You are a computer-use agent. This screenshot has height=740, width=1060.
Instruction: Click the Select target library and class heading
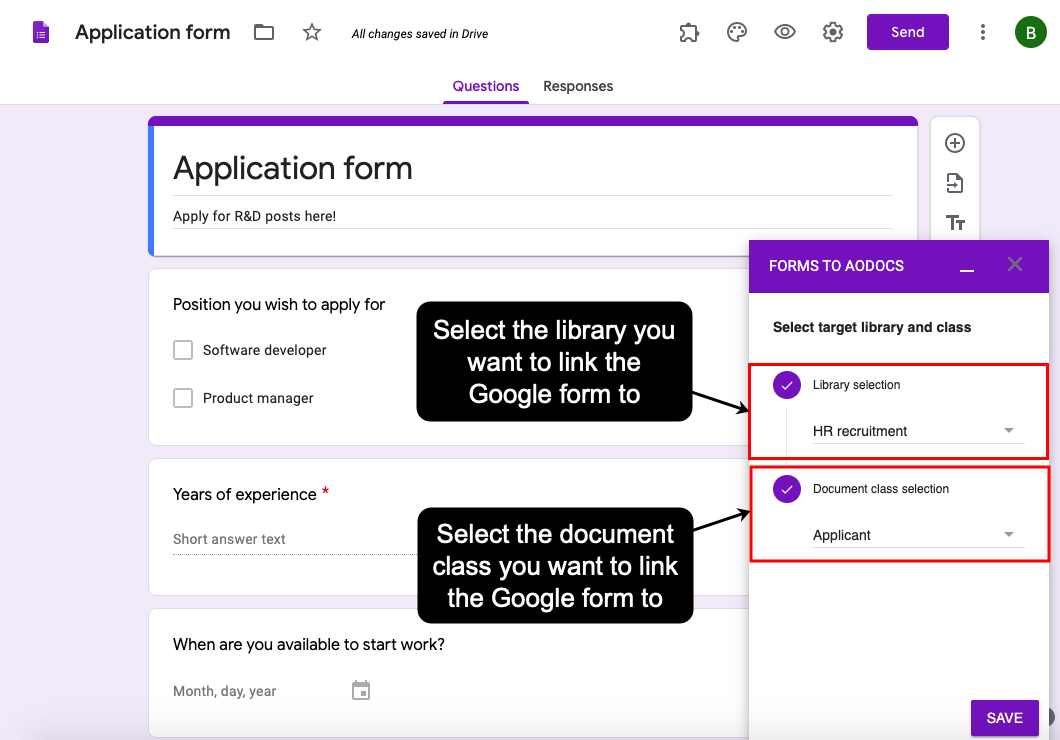click(x=871, y=327)
